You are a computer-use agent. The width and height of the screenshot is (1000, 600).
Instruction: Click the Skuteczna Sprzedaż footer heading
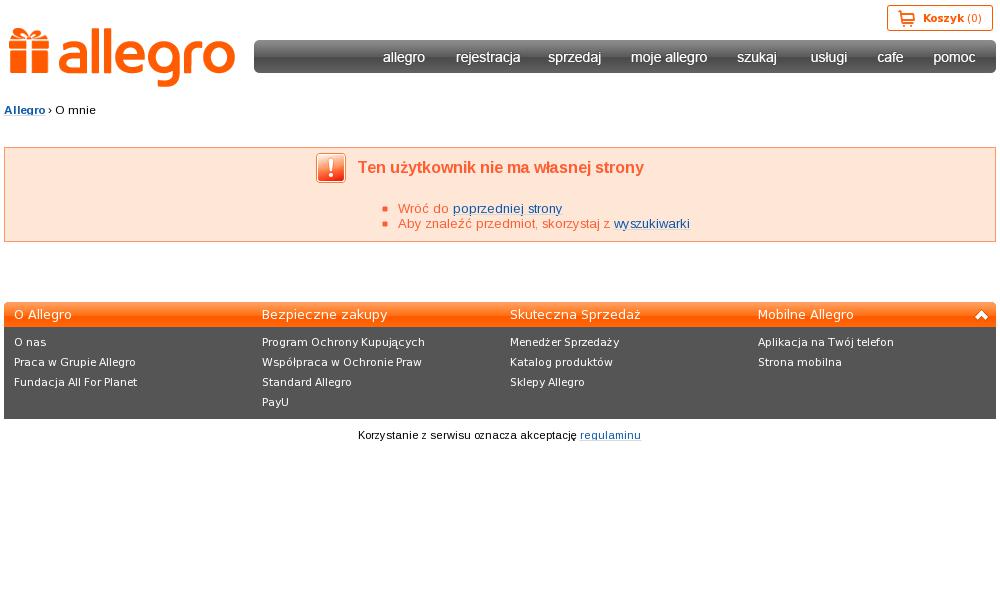[575, 315]
